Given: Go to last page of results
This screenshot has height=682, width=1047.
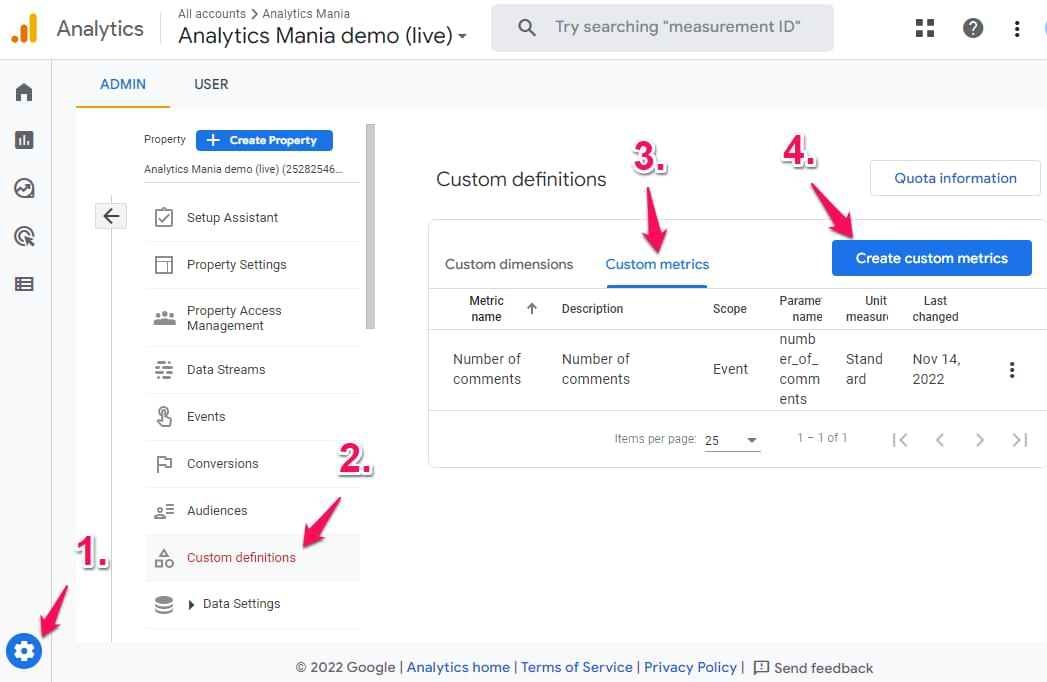Looking at the screenshot, I should (x=1020, y=440).
